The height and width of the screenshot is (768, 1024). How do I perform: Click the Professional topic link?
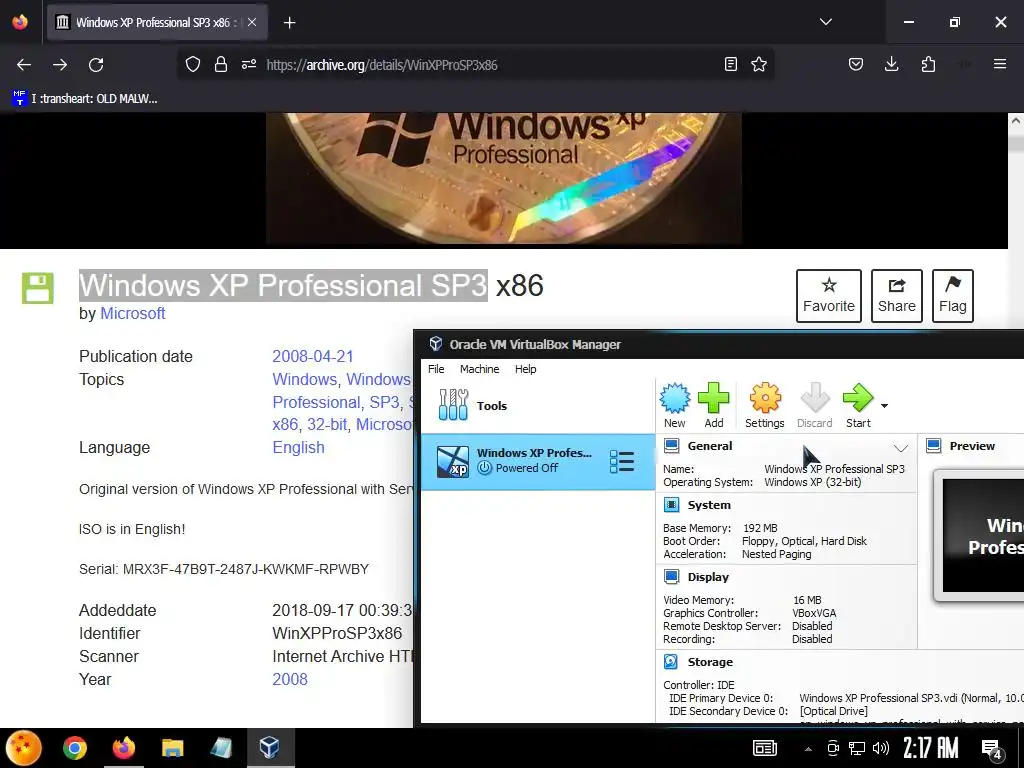click(x=315, y=402)
